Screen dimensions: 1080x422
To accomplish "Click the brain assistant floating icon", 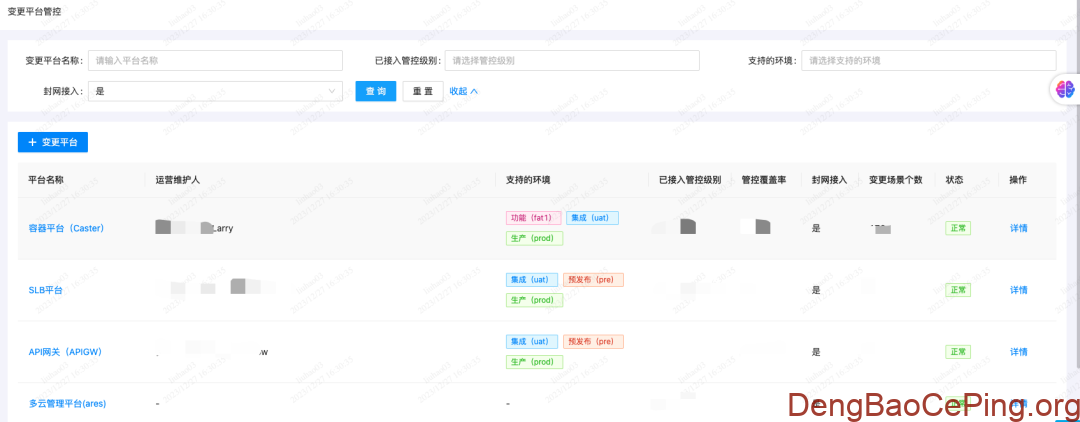I will pyautogui.click(x=1066, y=89).
